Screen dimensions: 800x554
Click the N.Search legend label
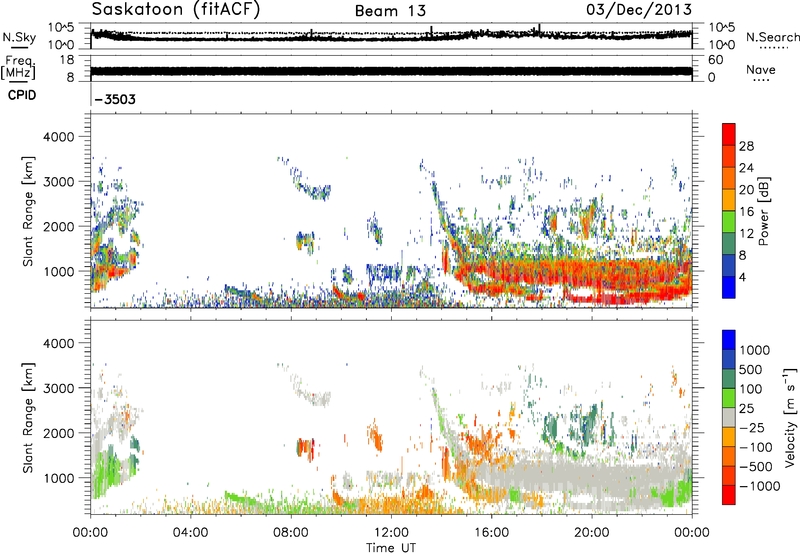coord(772,37)
